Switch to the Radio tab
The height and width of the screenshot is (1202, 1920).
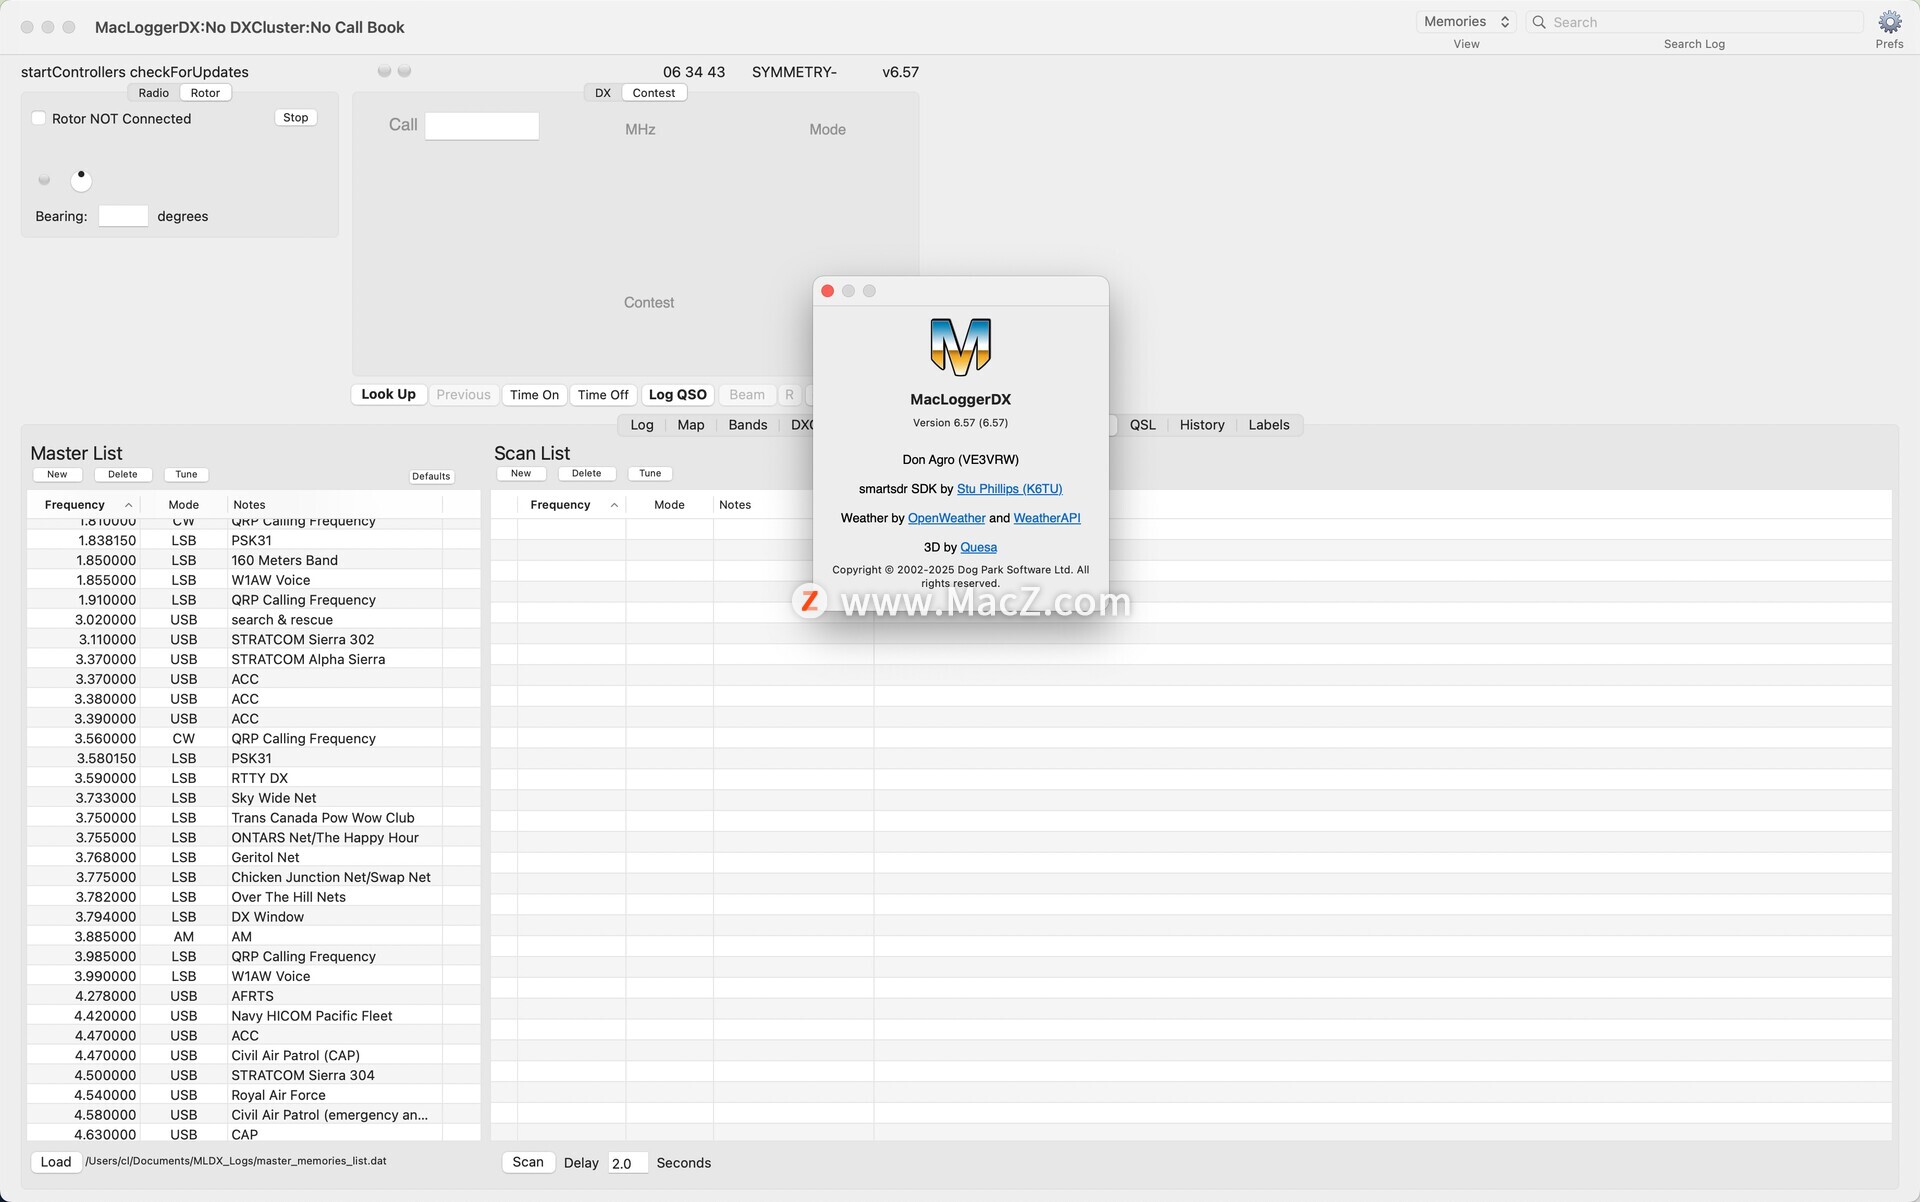point(153,93)
